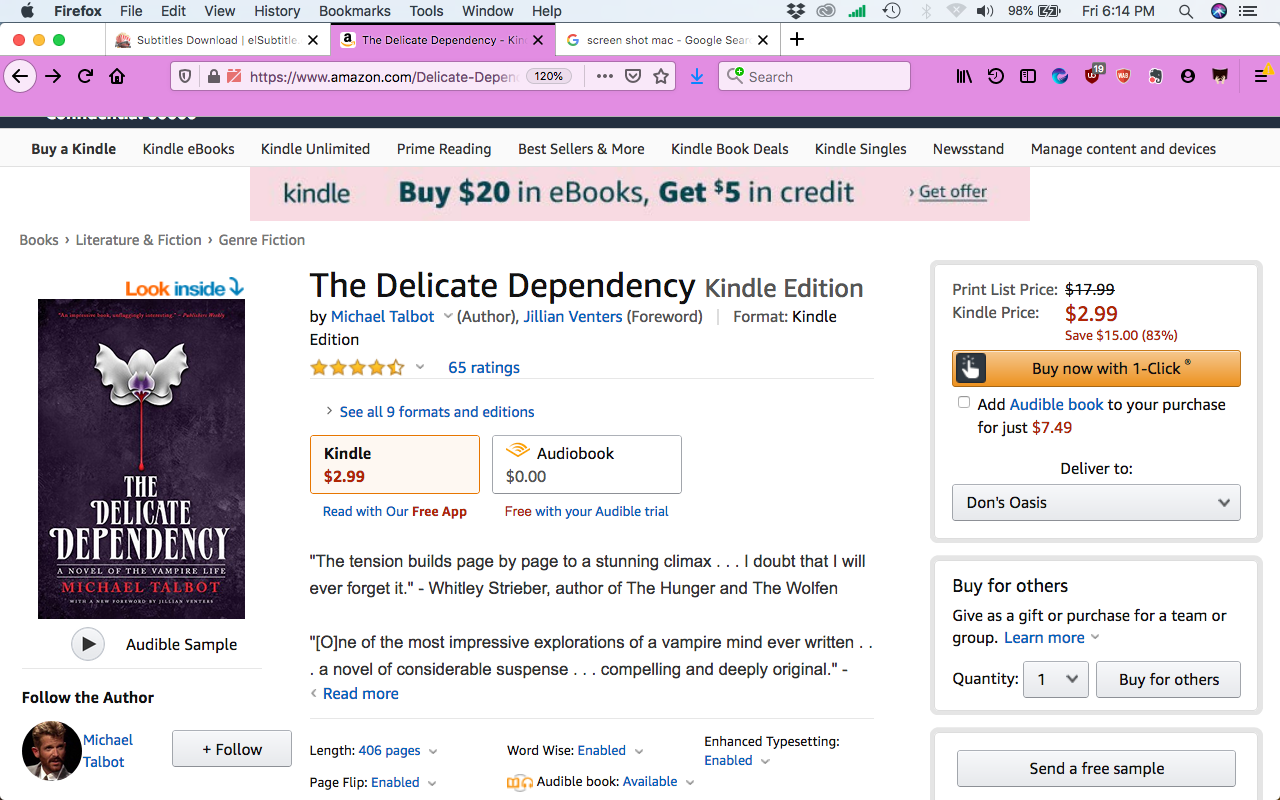Image resolution: width=1280 pixels, height=800 pixels.
Task: Open the Bookmarks menu in the menu bar
Action: [354, 11]
